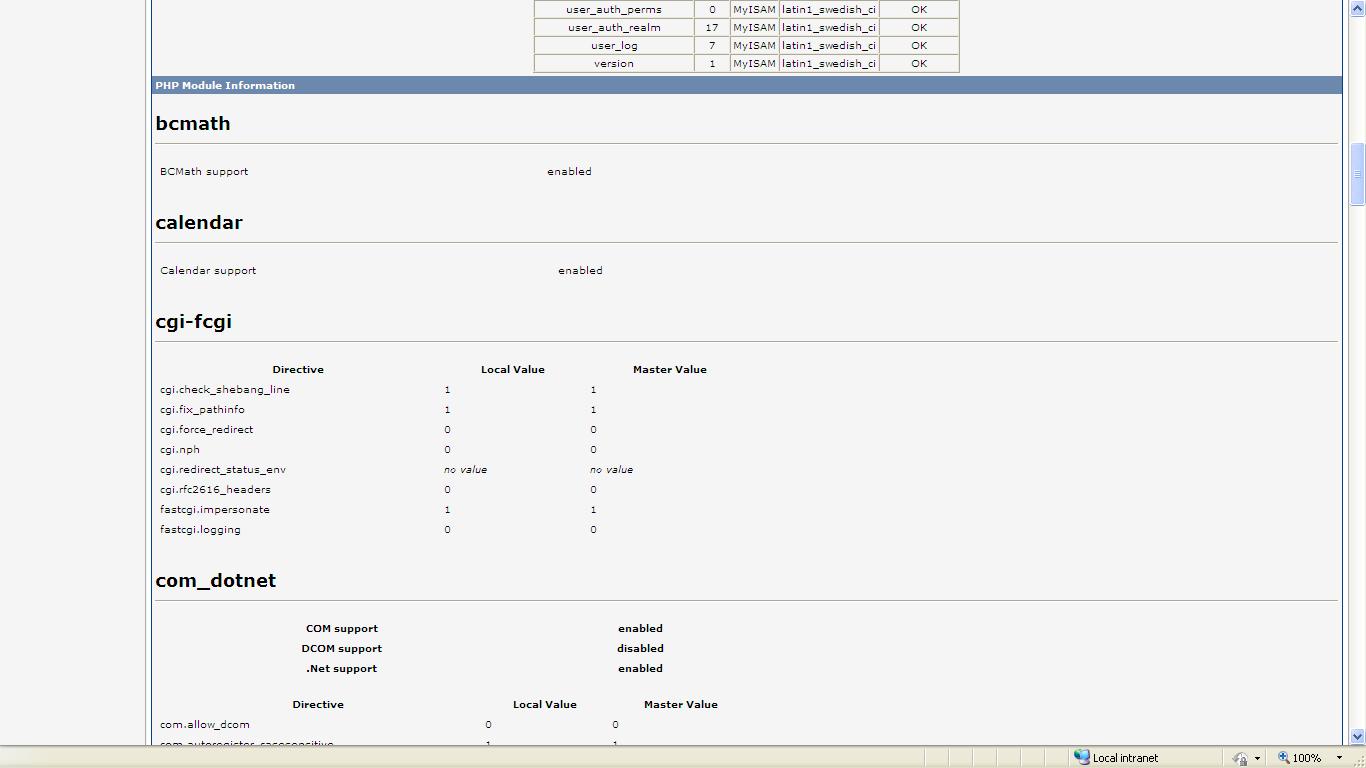Click latin1_swedish_ci in version row
The height and width of the screenshot is (768, 1366).
click(829, 63)
